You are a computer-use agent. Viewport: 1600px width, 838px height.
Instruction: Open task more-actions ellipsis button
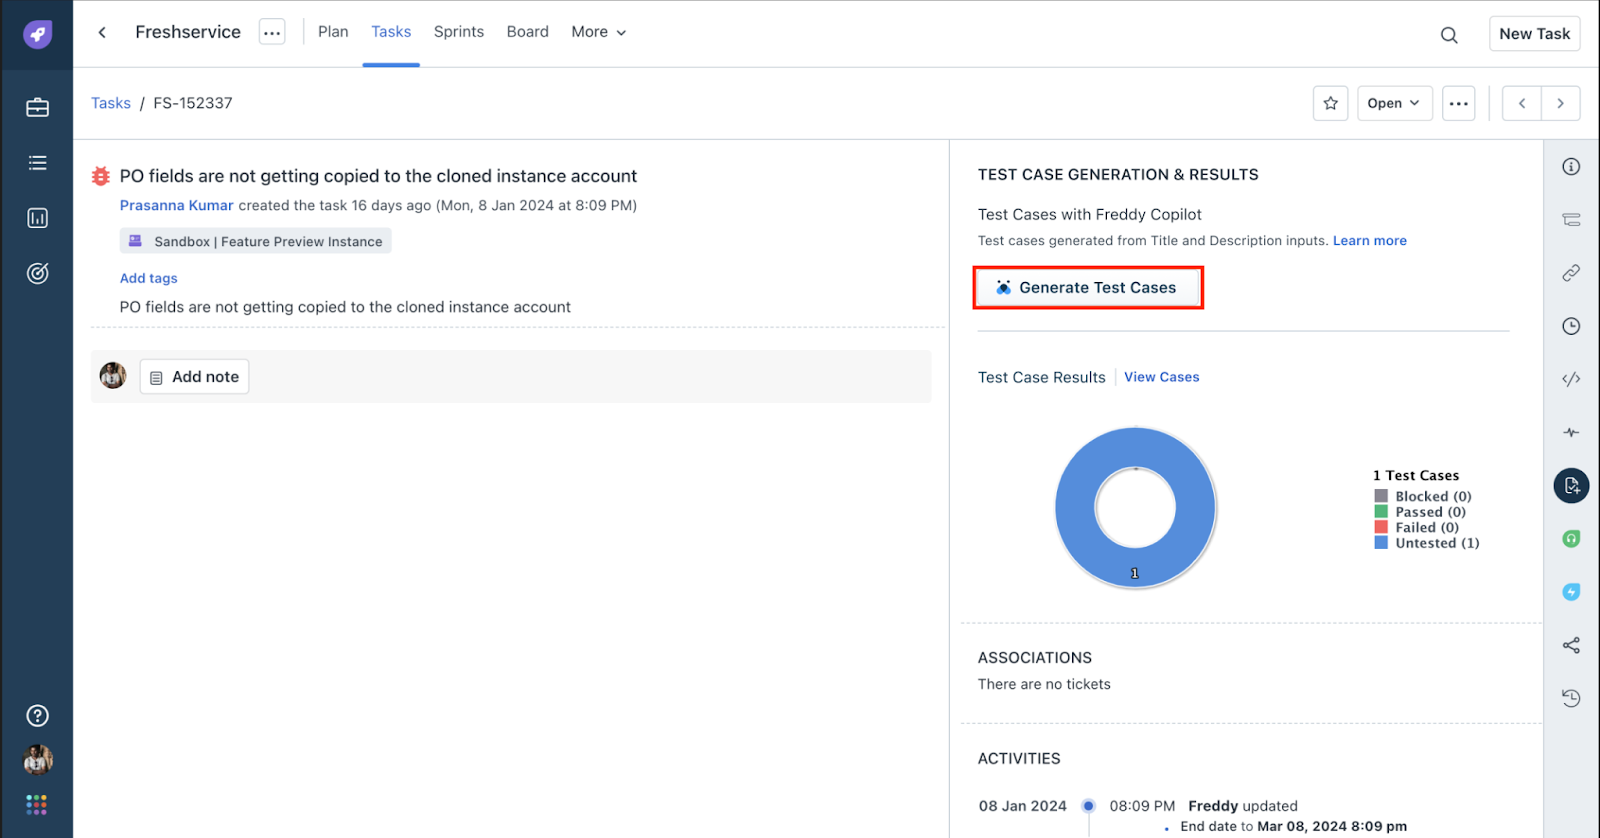(x=1459, y=103)
